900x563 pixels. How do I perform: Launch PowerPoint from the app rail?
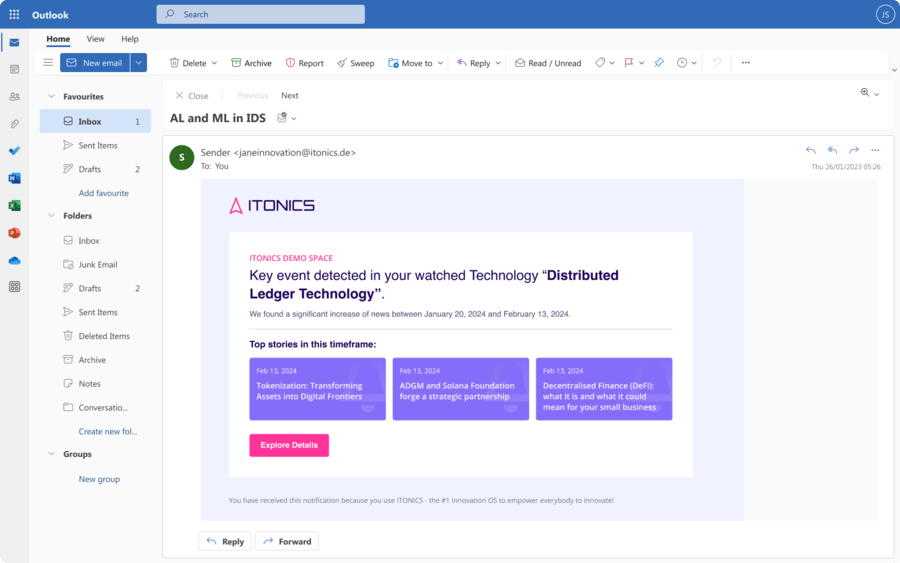click(14, 233)
